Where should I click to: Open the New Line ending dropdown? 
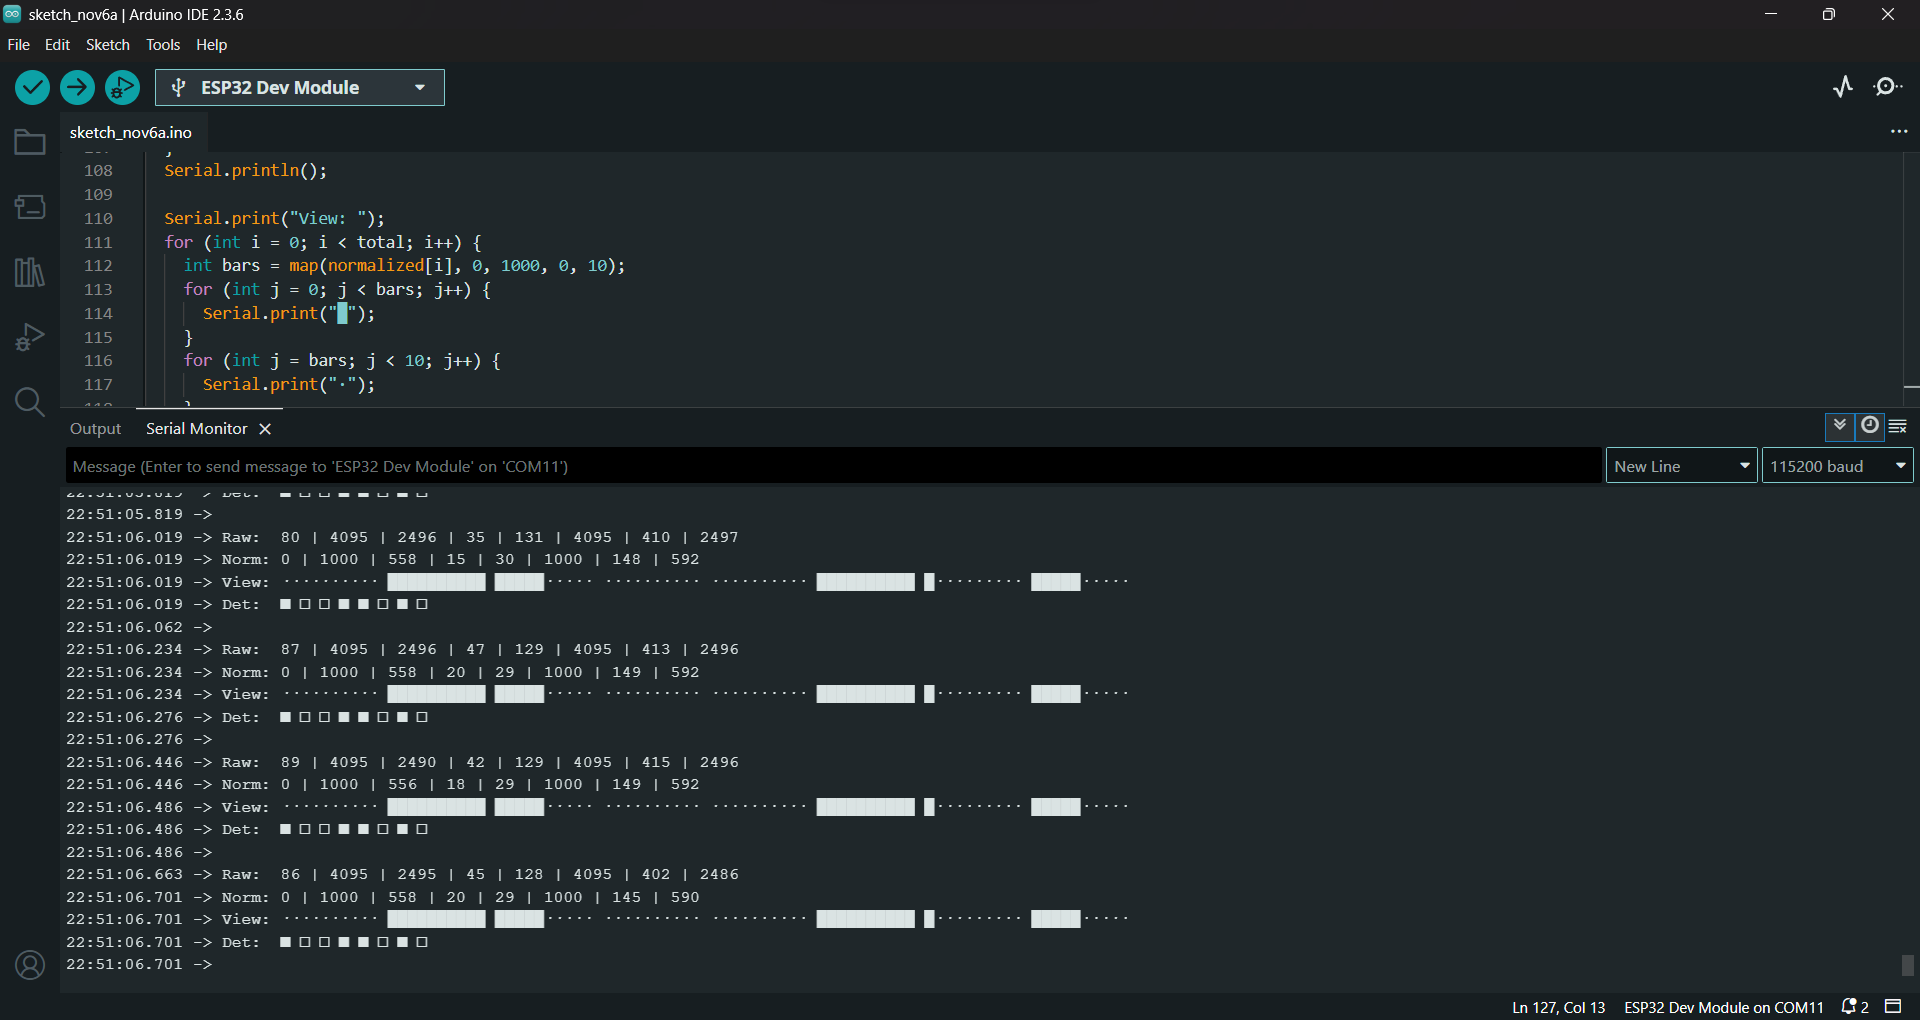tap(1681, 466)
